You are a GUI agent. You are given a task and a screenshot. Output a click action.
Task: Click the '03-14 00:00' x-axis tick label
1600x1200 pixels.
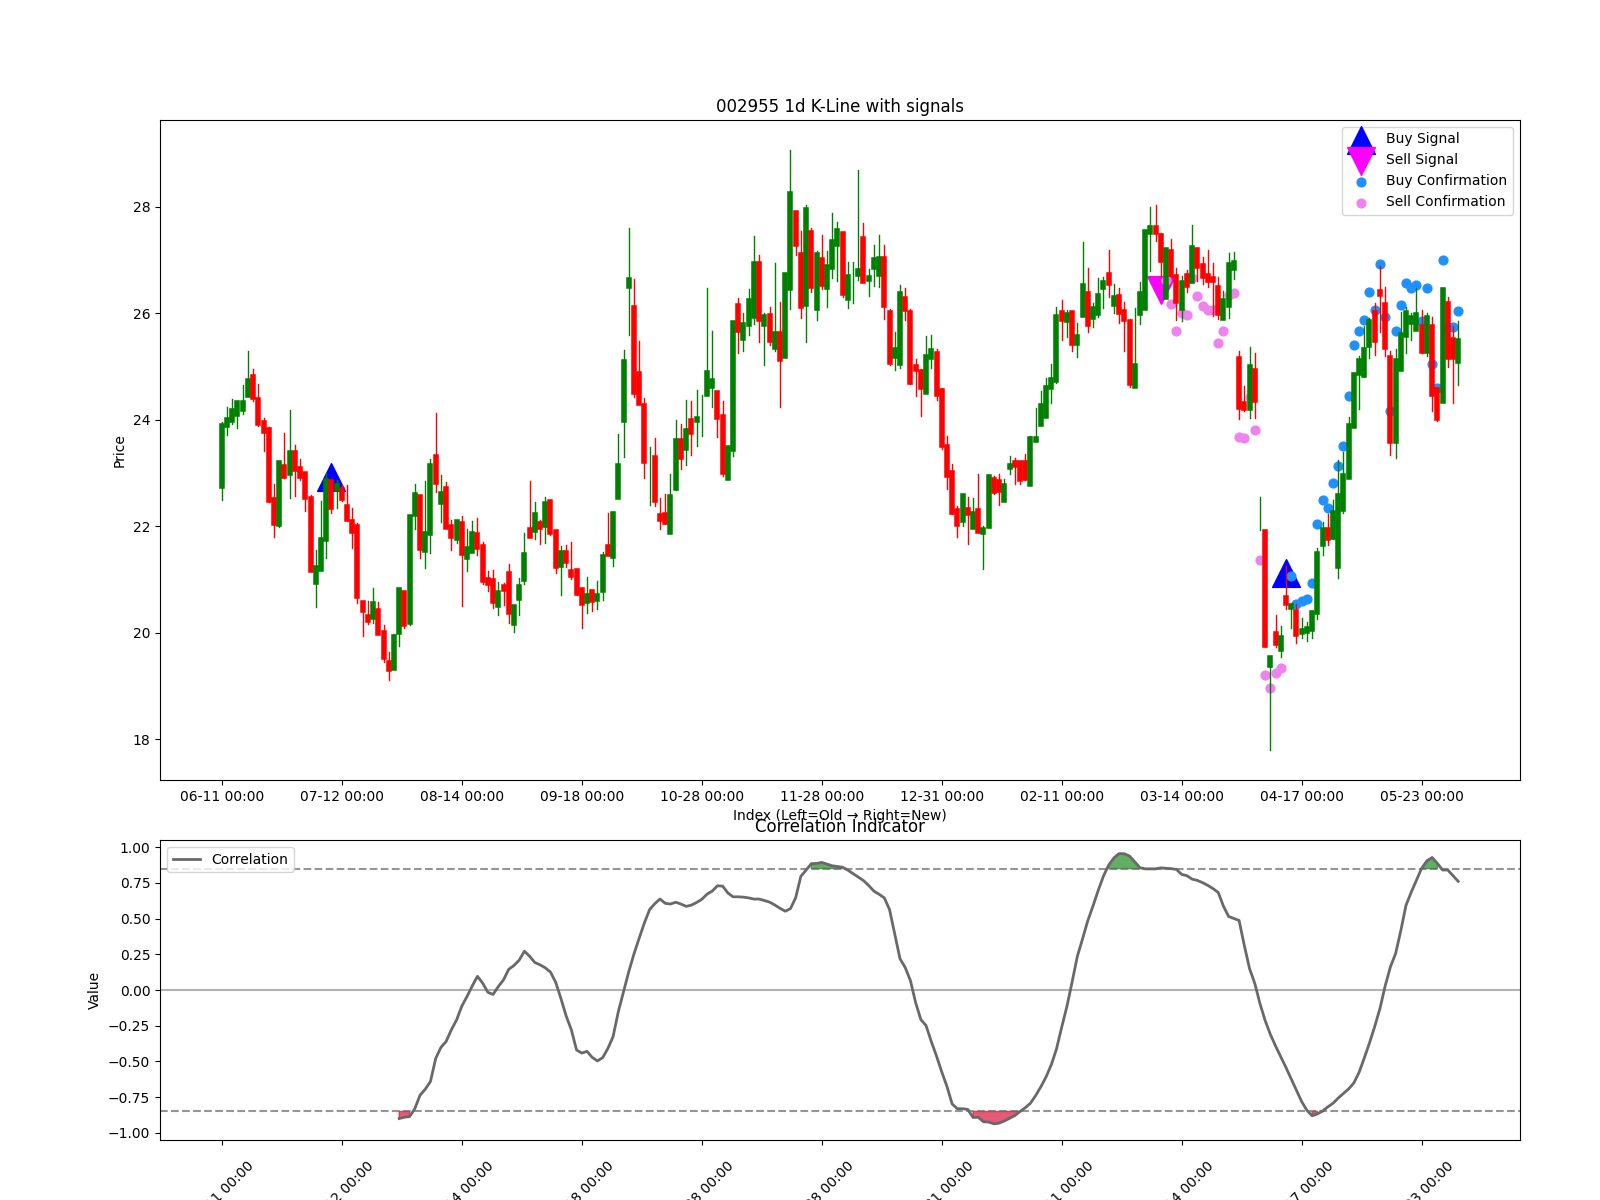[x=1182, y=796]
